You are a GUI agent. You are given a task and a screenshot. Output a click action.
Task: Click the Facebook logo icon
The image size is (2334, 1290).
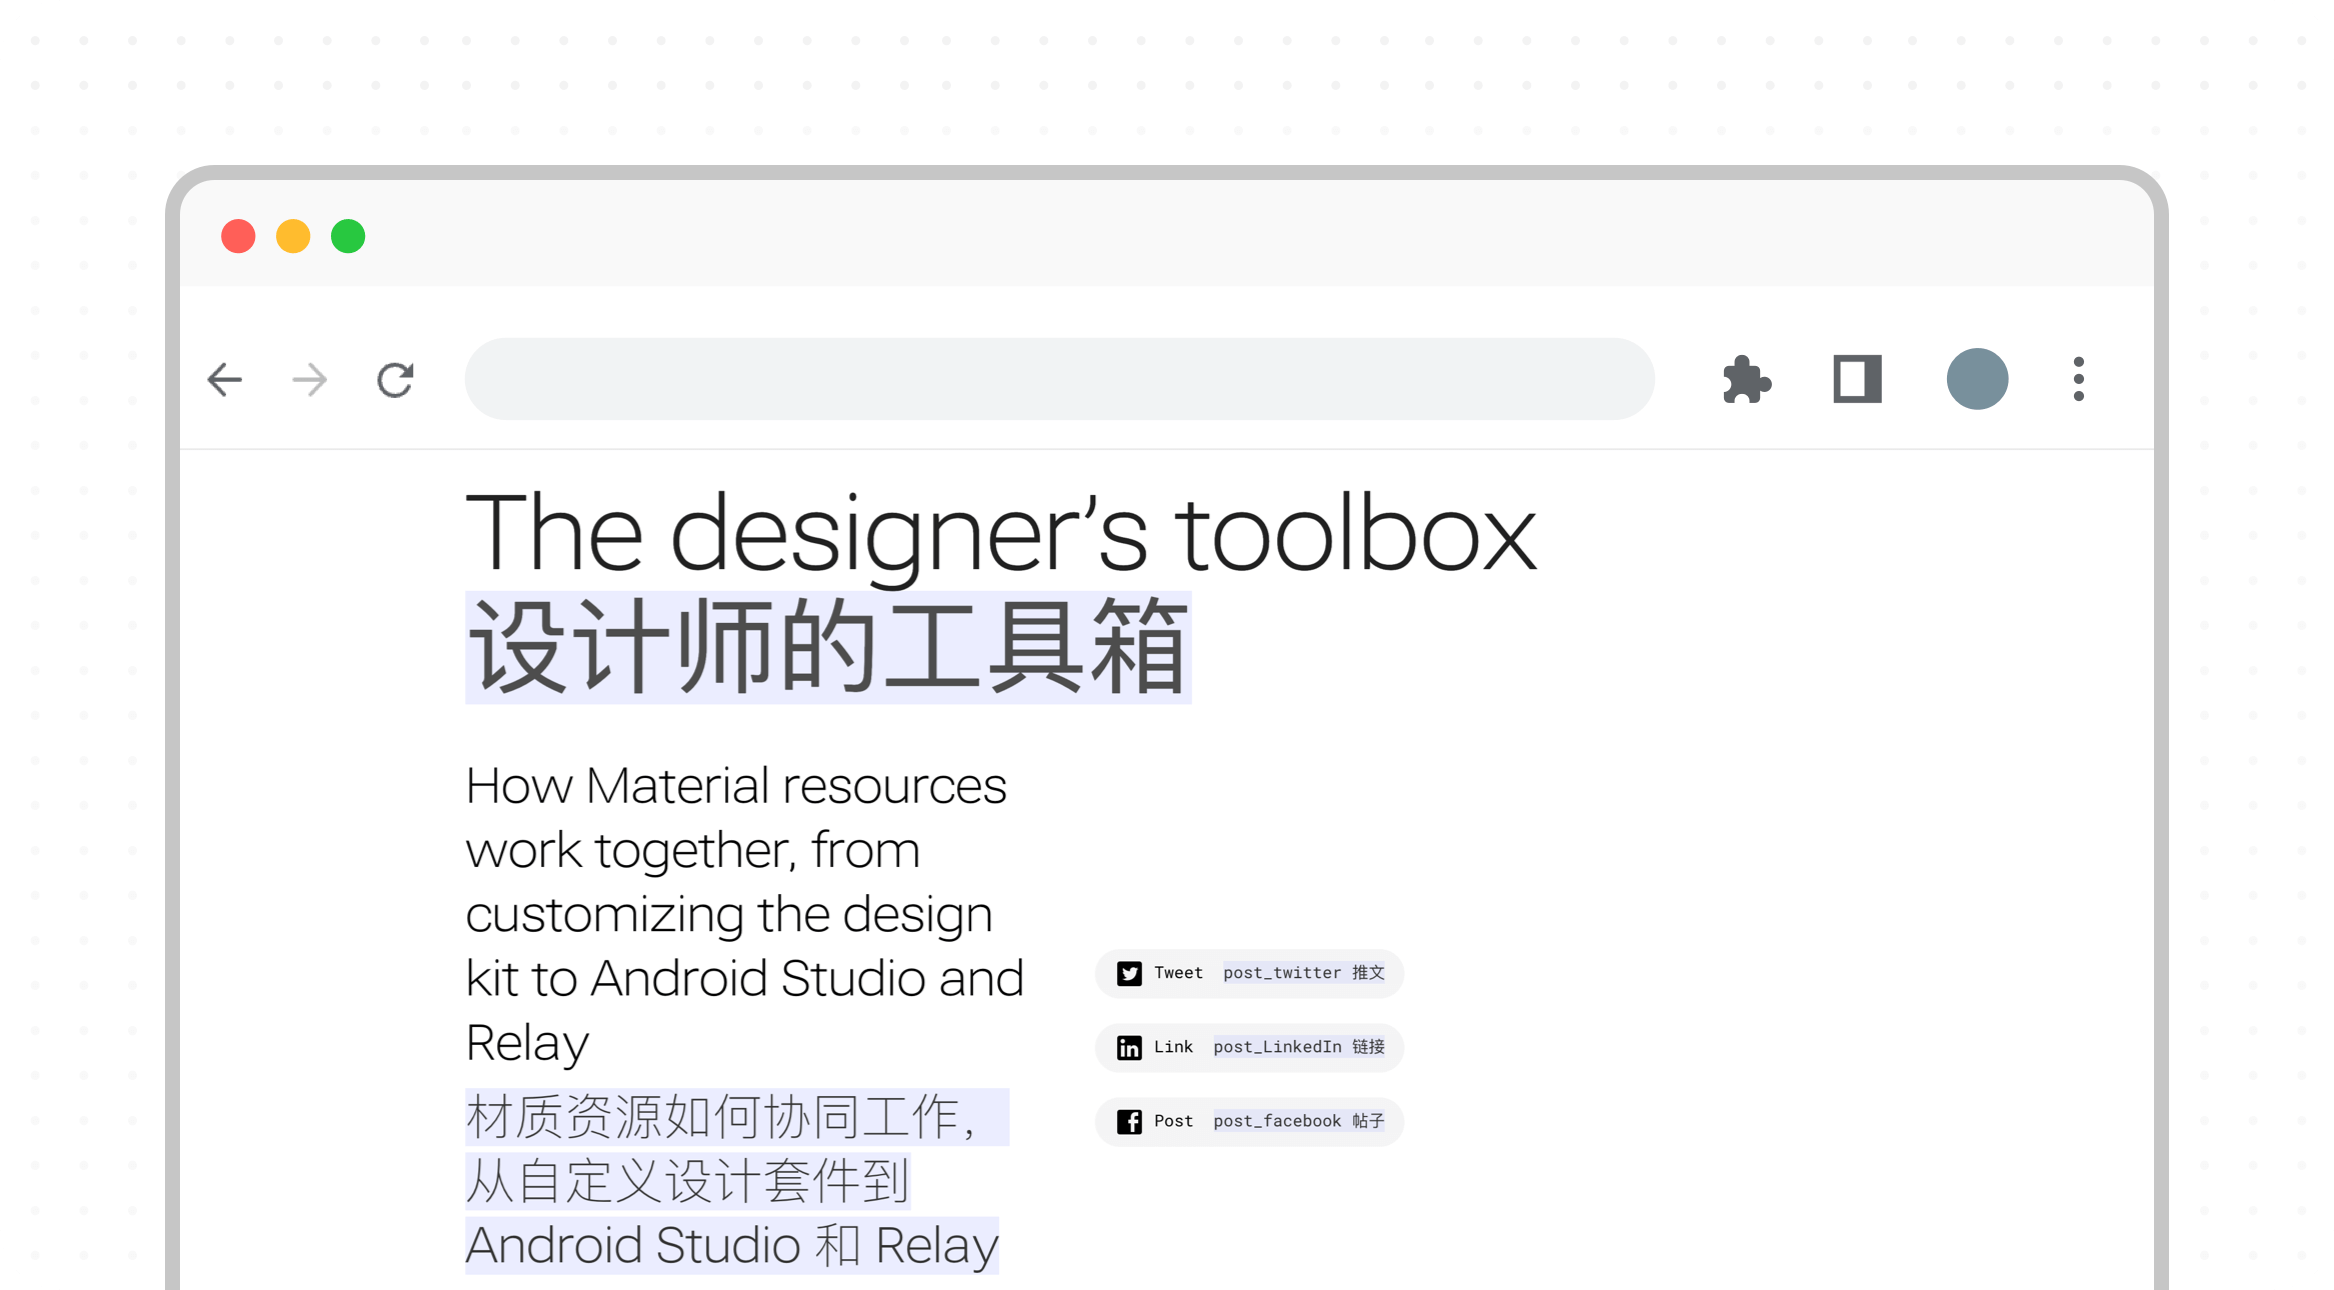click(x=1129, y=1122)
